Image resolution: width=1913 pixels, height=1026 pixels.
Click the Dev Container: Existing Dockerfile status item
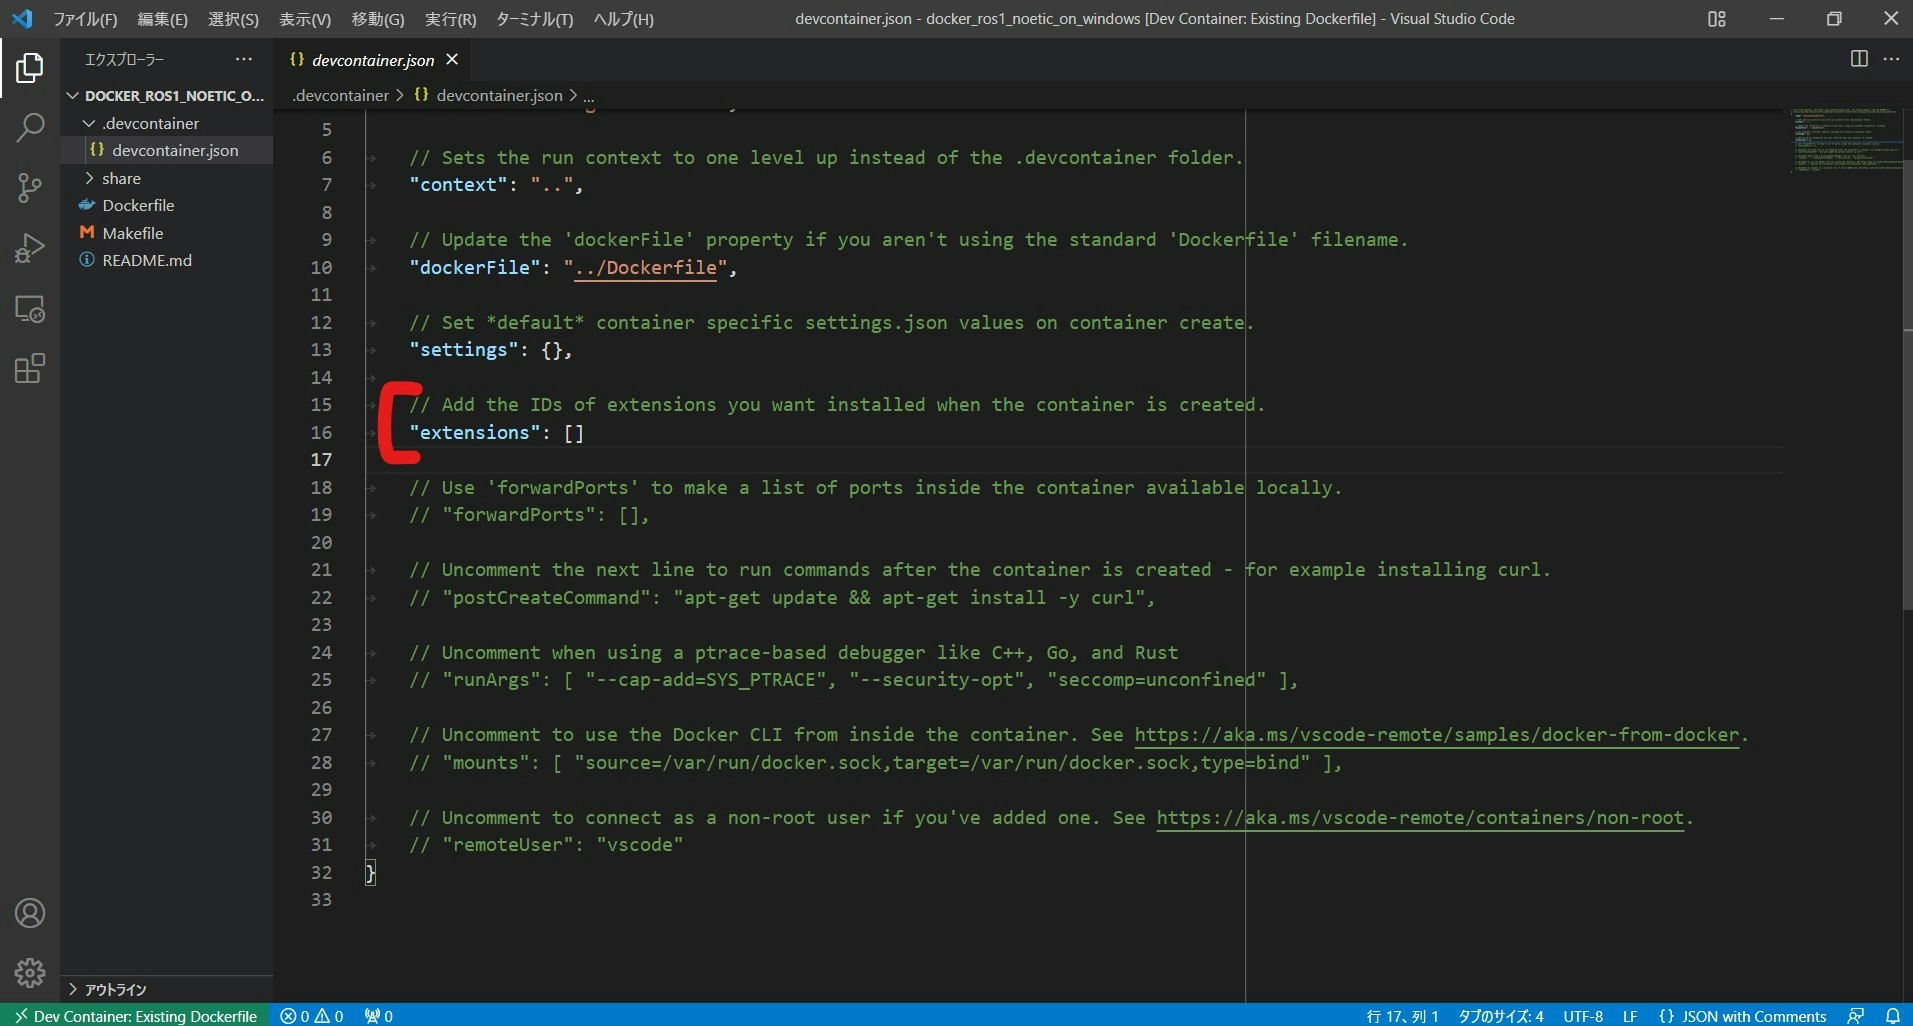(x=135, y=1015)
